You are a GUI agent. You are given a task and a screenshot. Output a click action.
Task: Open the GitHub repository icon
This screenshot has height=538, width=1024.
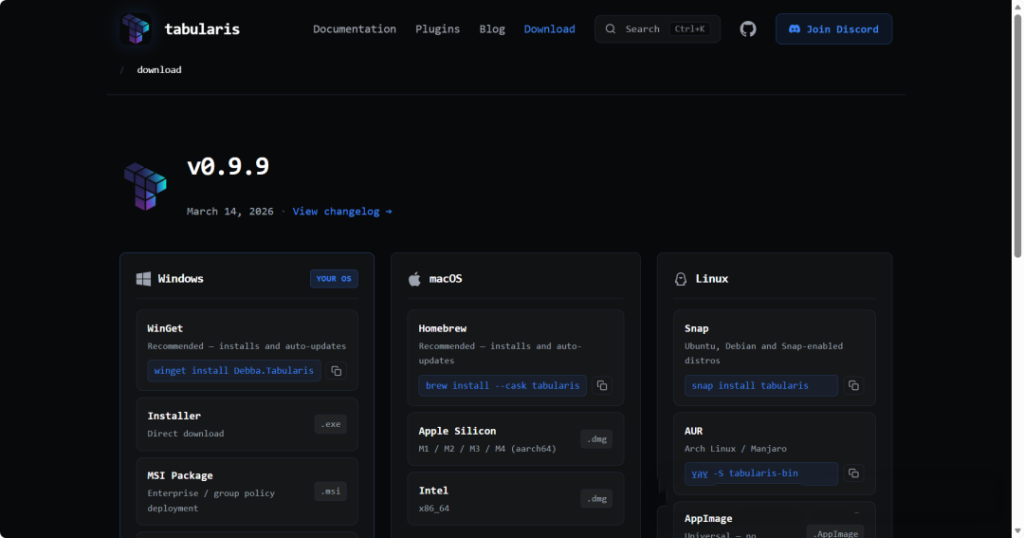coord(748,29)
